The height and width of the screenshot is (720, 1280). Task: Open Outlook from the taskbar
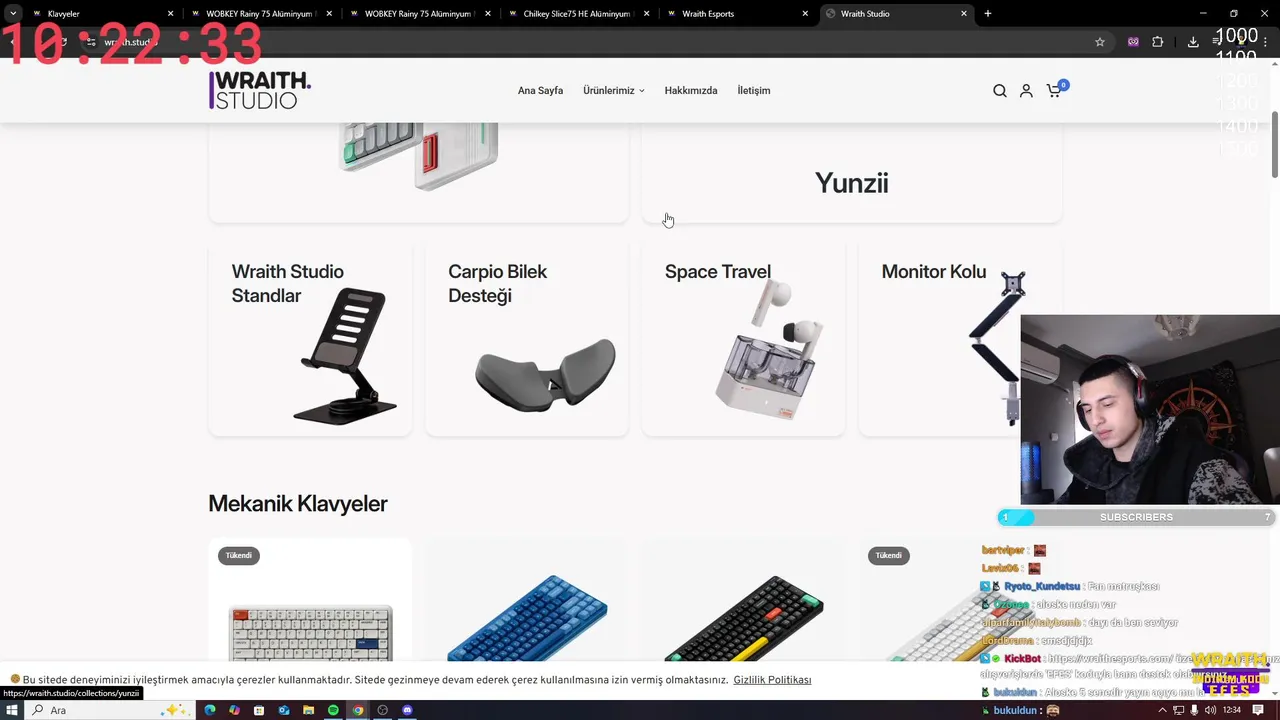coord(284,710)
